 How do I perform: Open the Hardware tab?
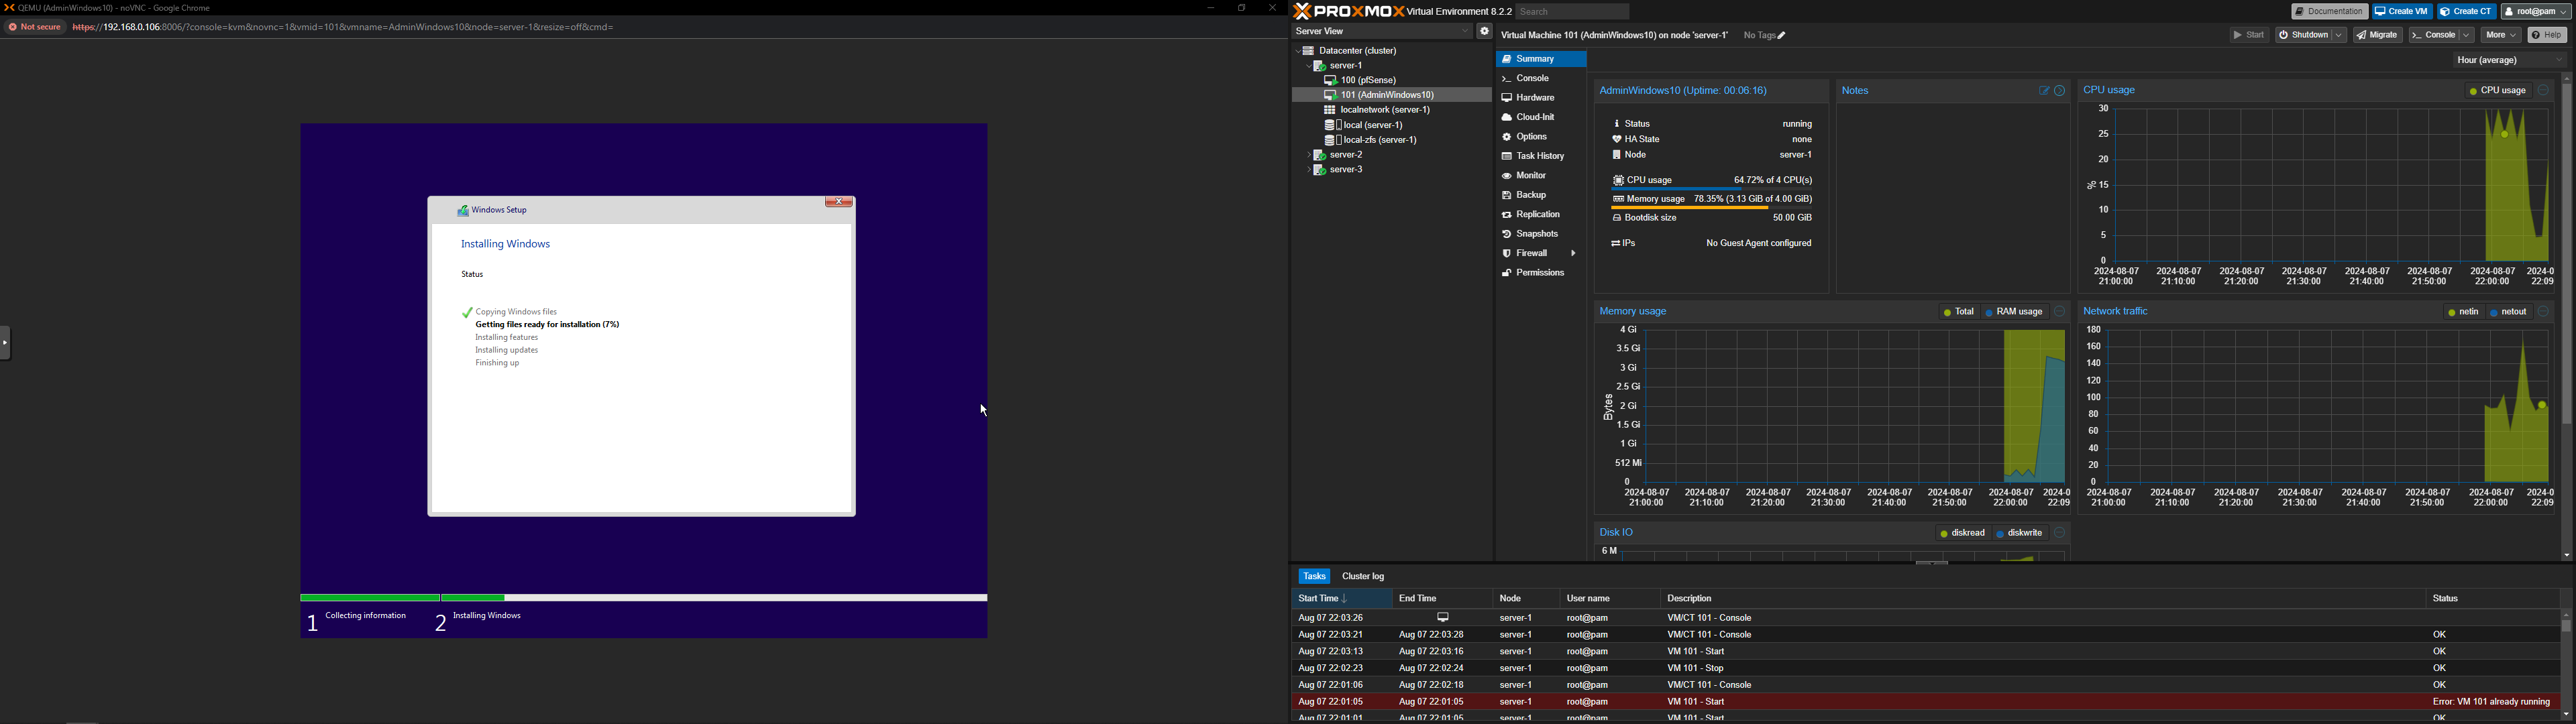tap(1541, 98)
